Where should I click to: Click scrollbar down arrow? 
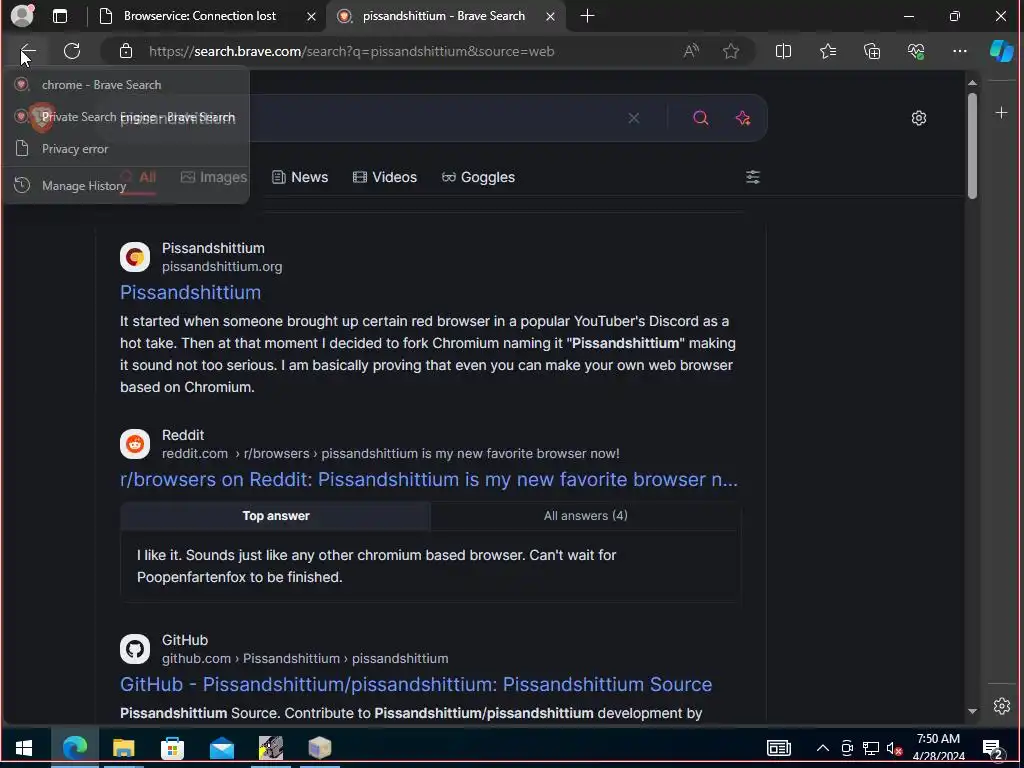(972, 711)
